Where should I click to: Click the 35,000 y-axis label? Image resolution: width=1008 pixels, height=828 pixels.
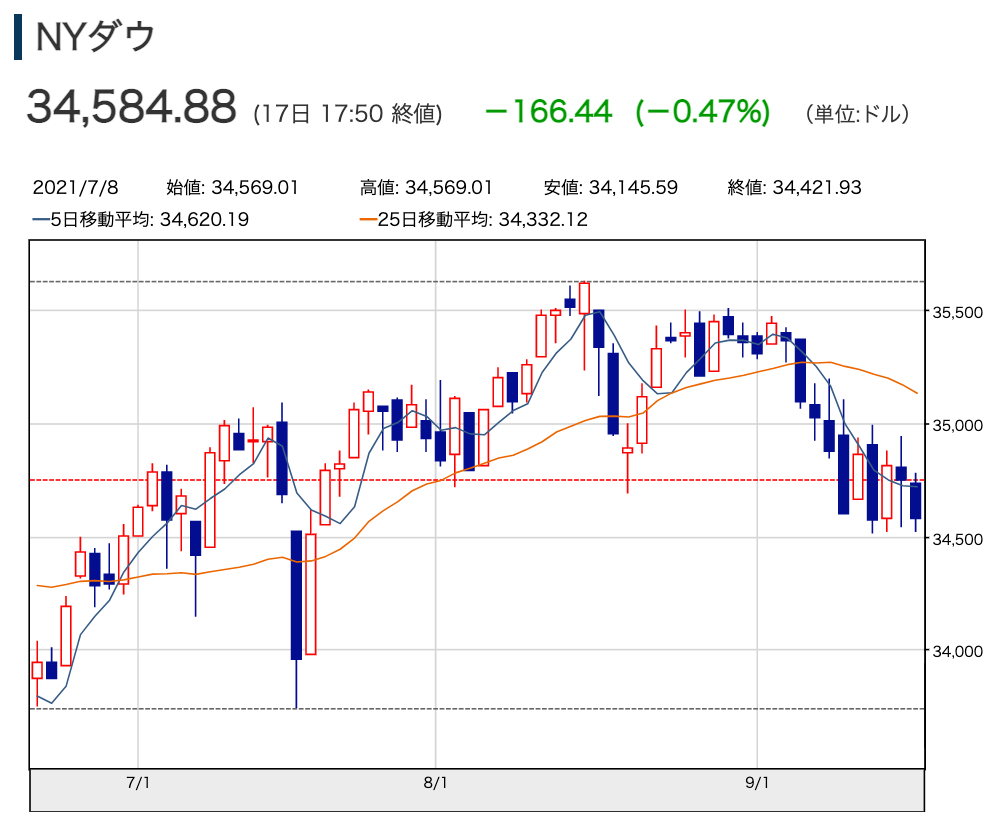coord(957,425)
